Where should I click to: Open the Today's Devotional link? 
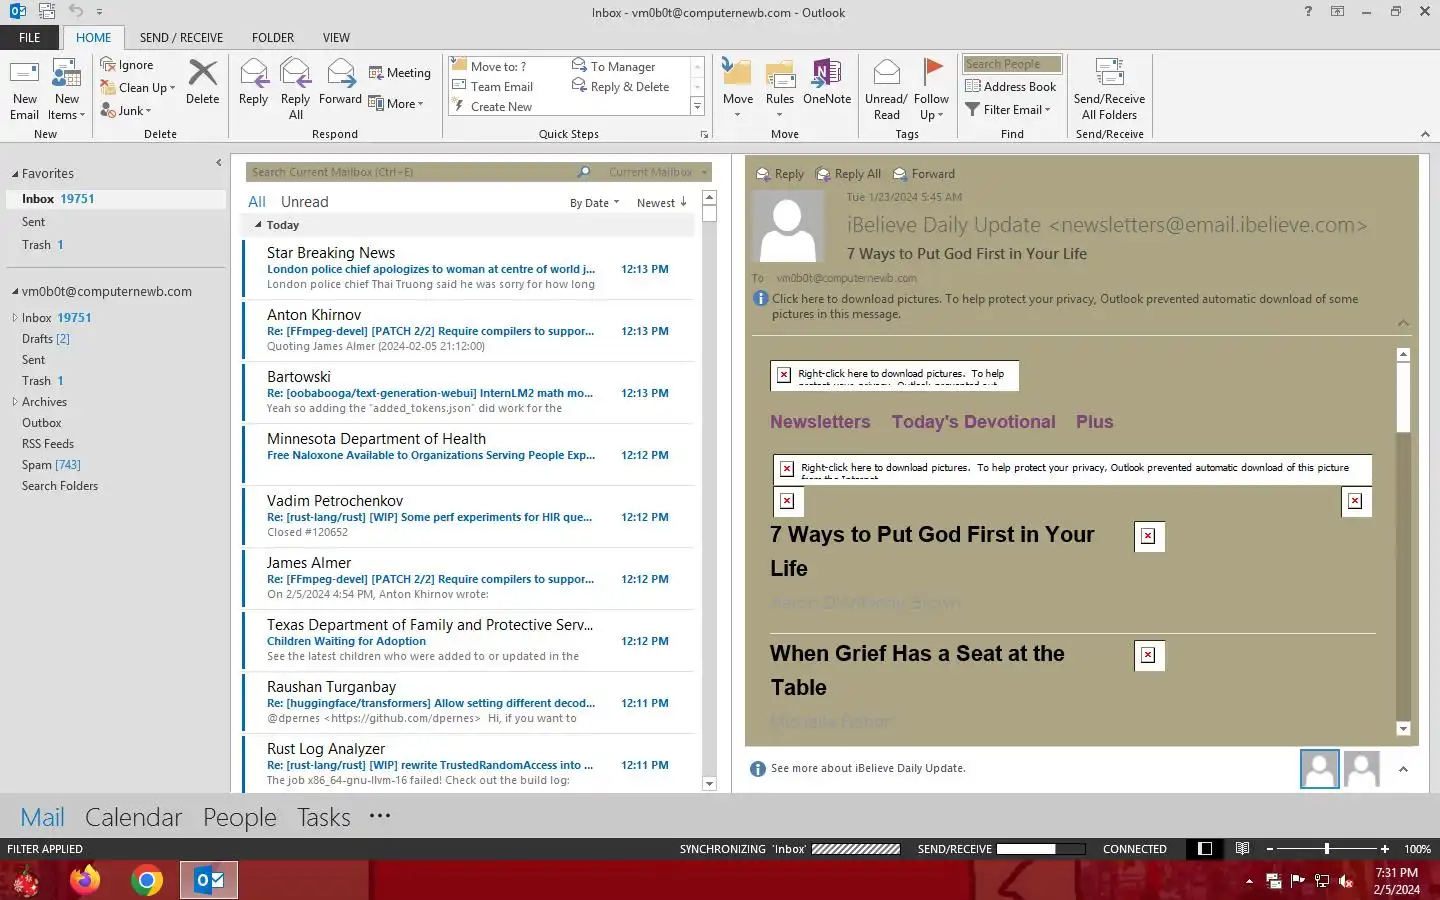coord(973,422)
